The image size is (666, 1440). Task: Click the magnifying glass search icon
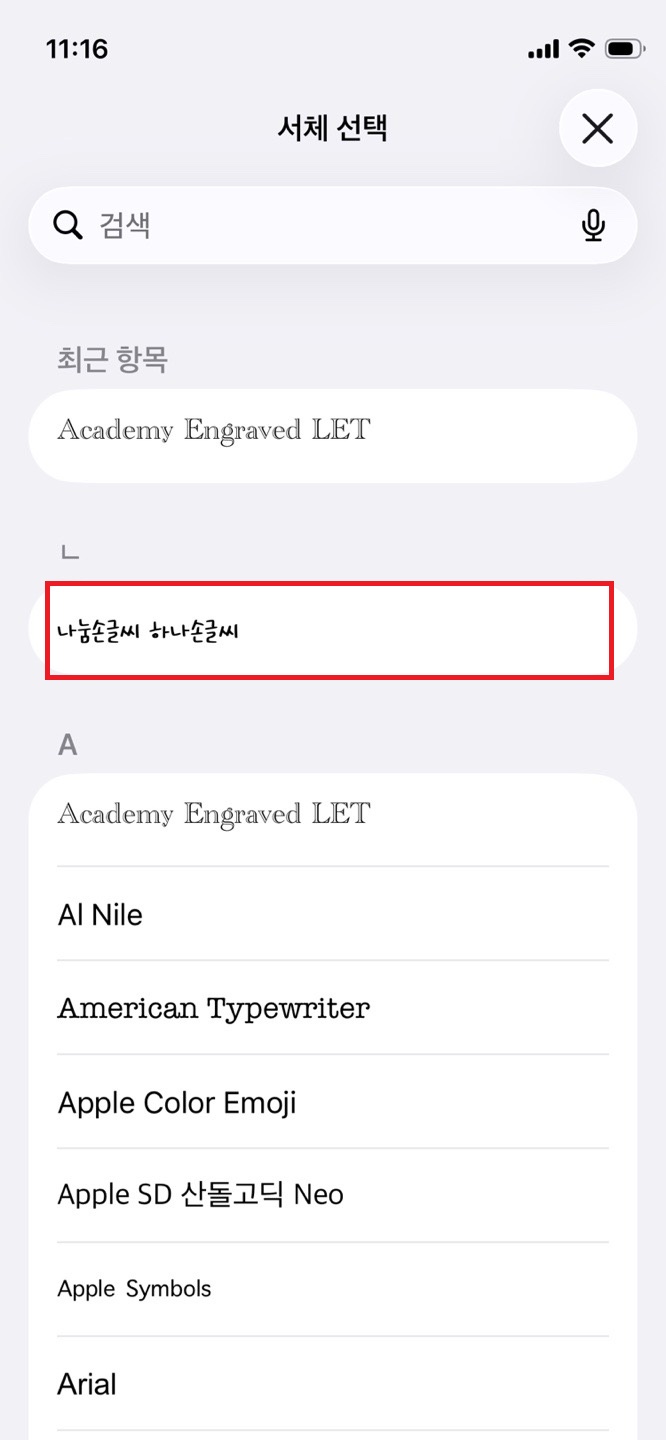[67, 226]
